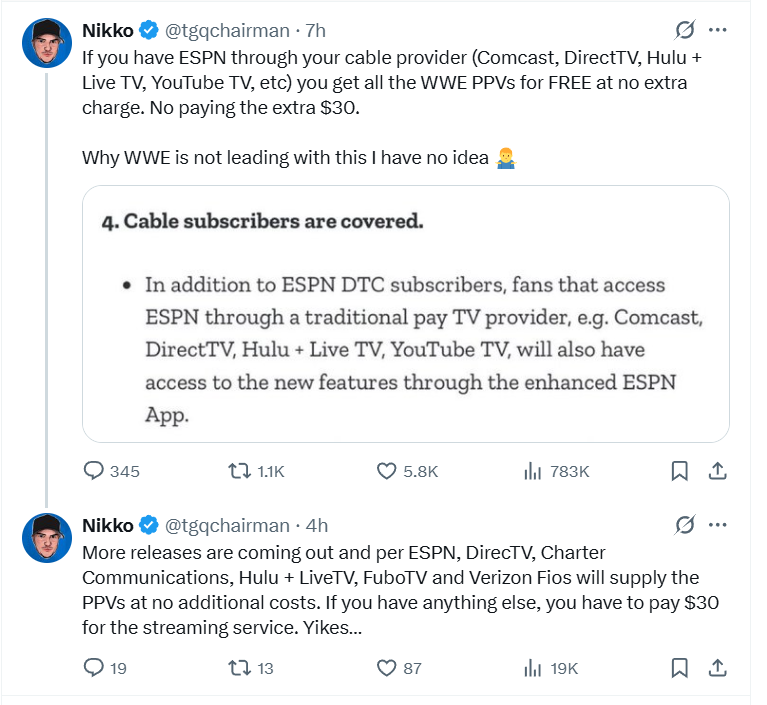View analytics of the 783K-view tweet
767x705 pixels.
click(533, 471)
